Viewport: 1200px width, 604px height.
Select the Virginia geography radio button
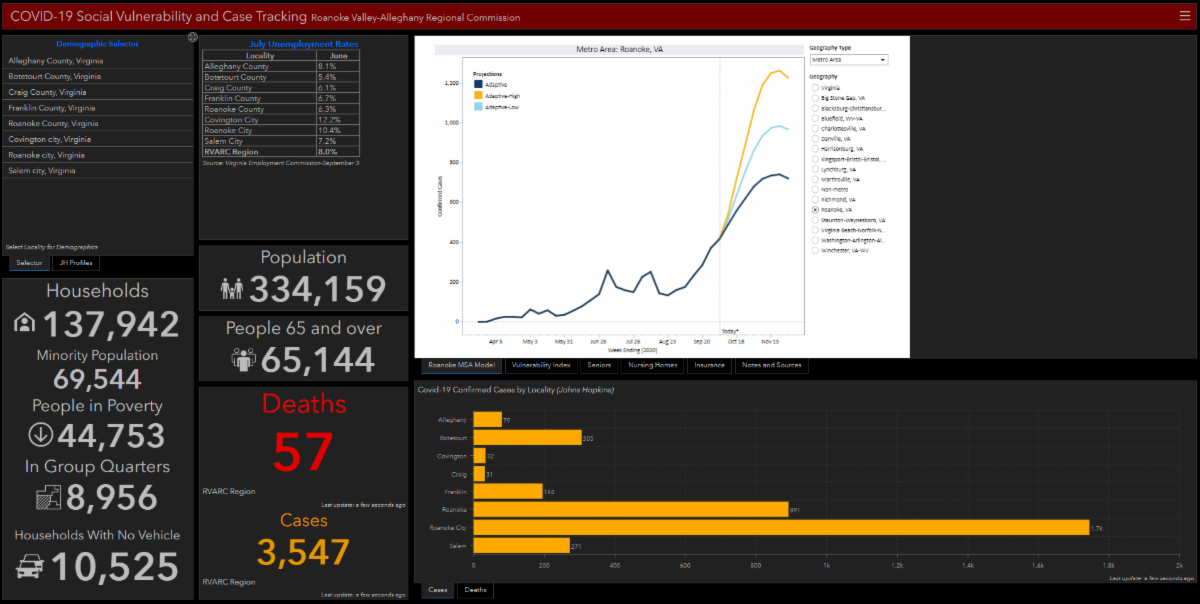(x=815, y=88)
